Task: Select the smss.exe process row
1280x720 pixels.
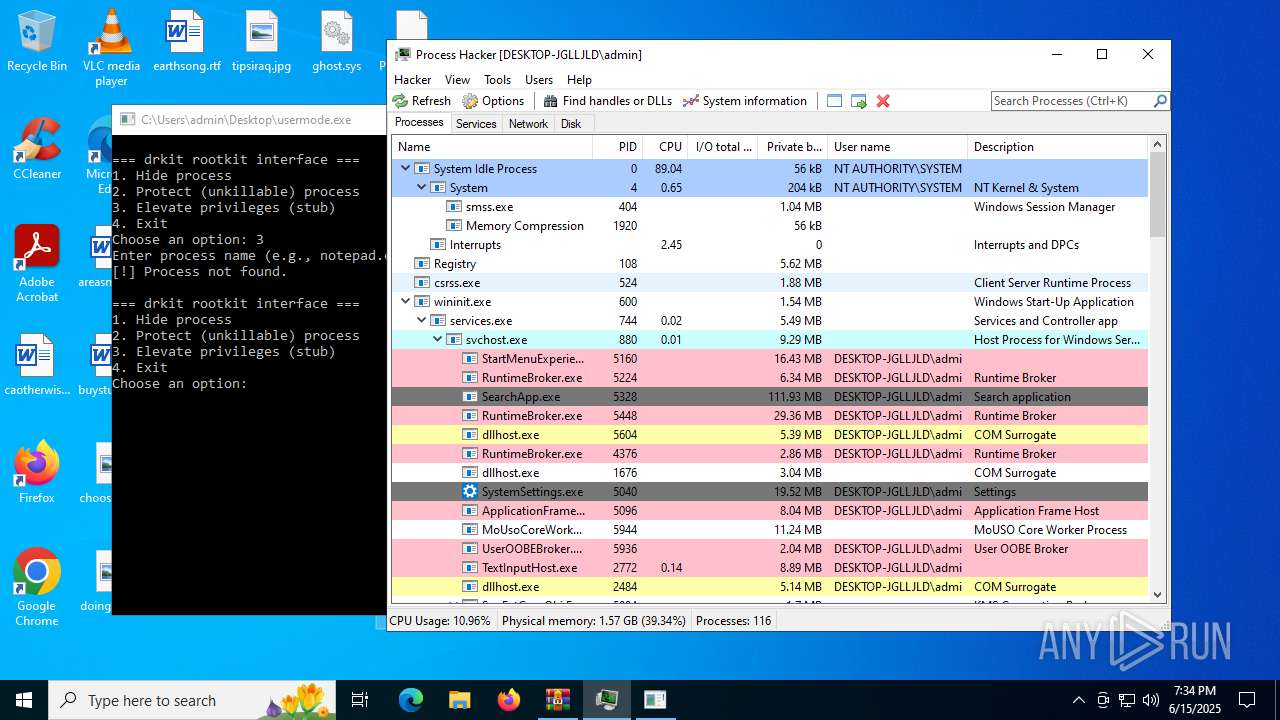Action: click(770, 207)
